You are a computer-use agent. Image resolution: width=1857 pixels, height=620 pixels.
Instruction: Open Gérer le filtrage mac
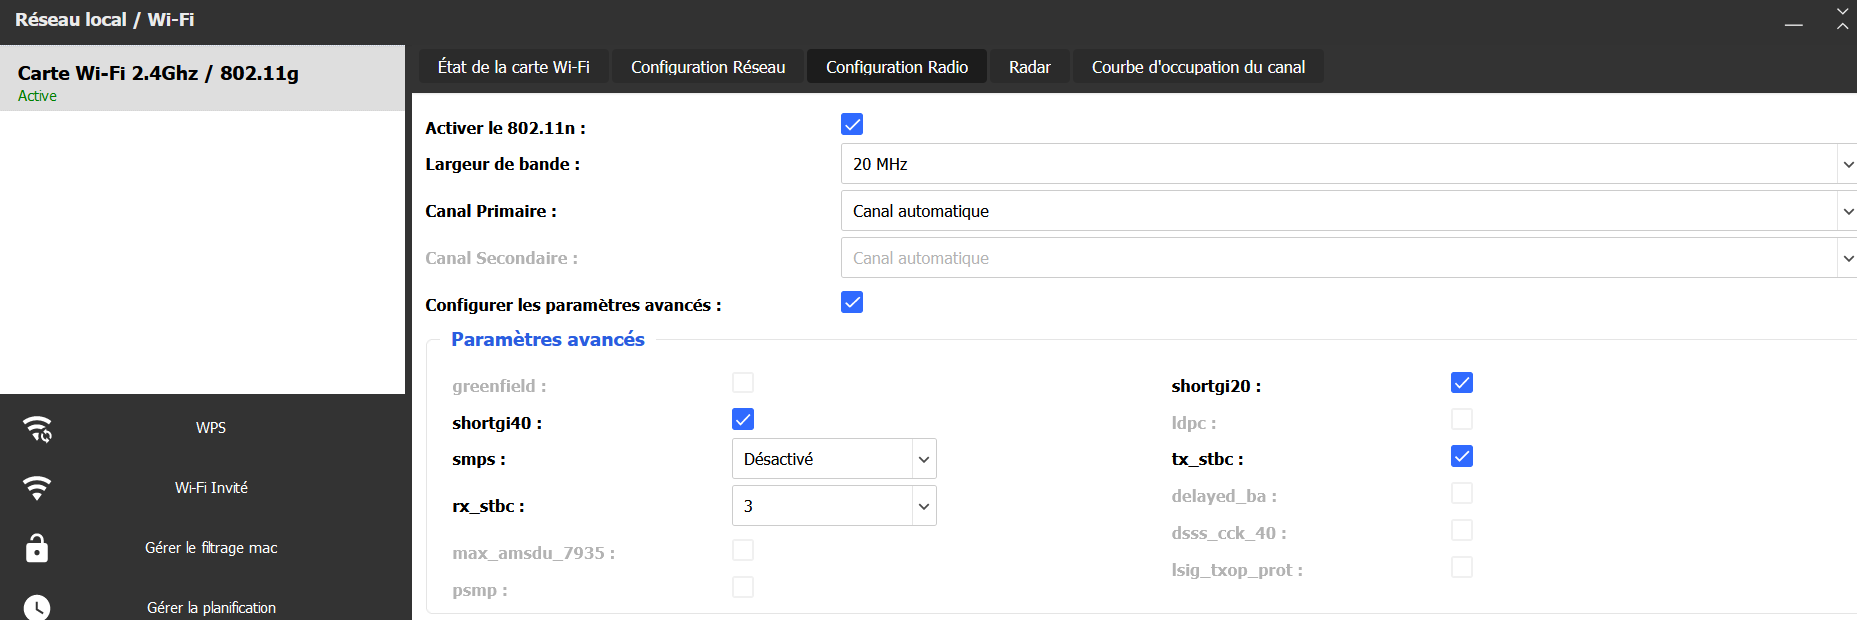click(211, 548)
